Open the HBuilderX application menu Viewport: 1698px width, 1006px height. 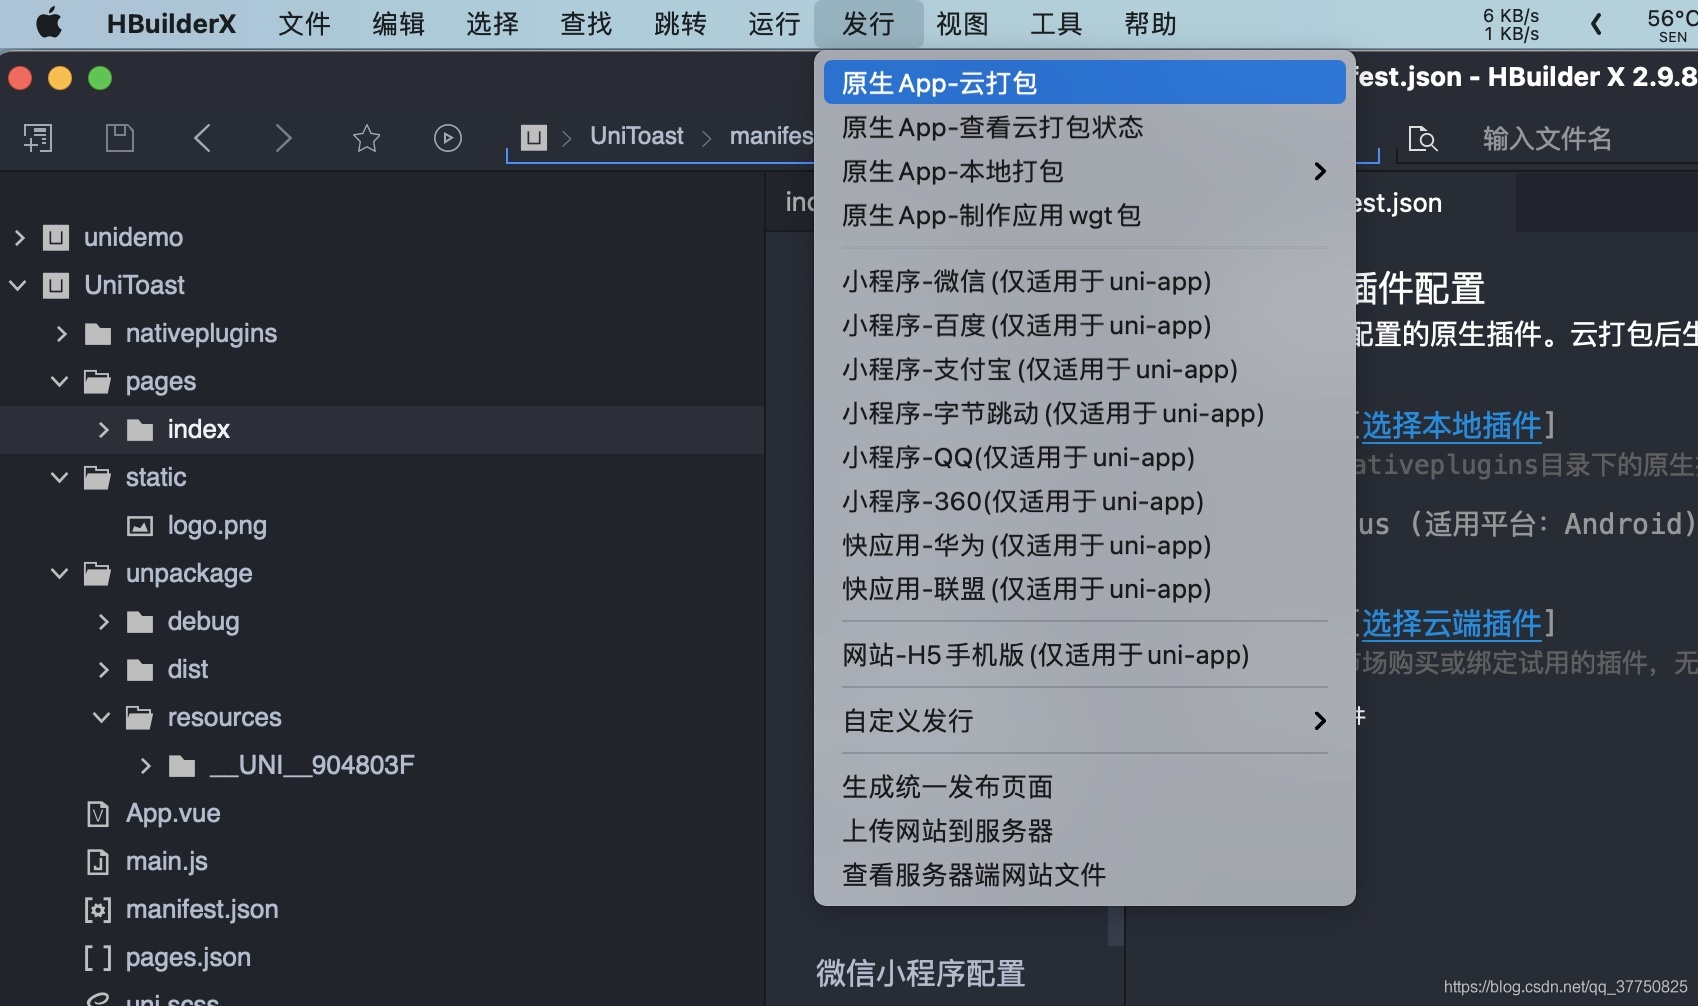pyautogui.click(x=171, y=23)
